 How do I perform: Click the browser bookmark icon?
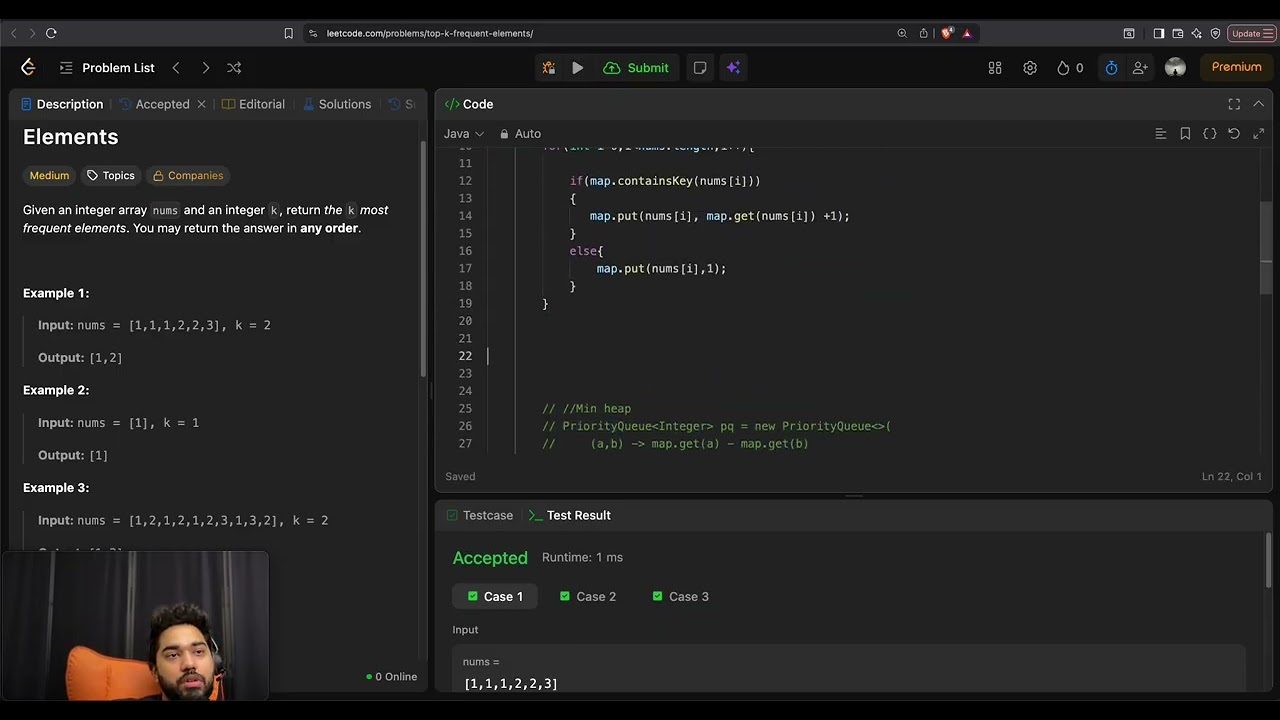(289, 33)
